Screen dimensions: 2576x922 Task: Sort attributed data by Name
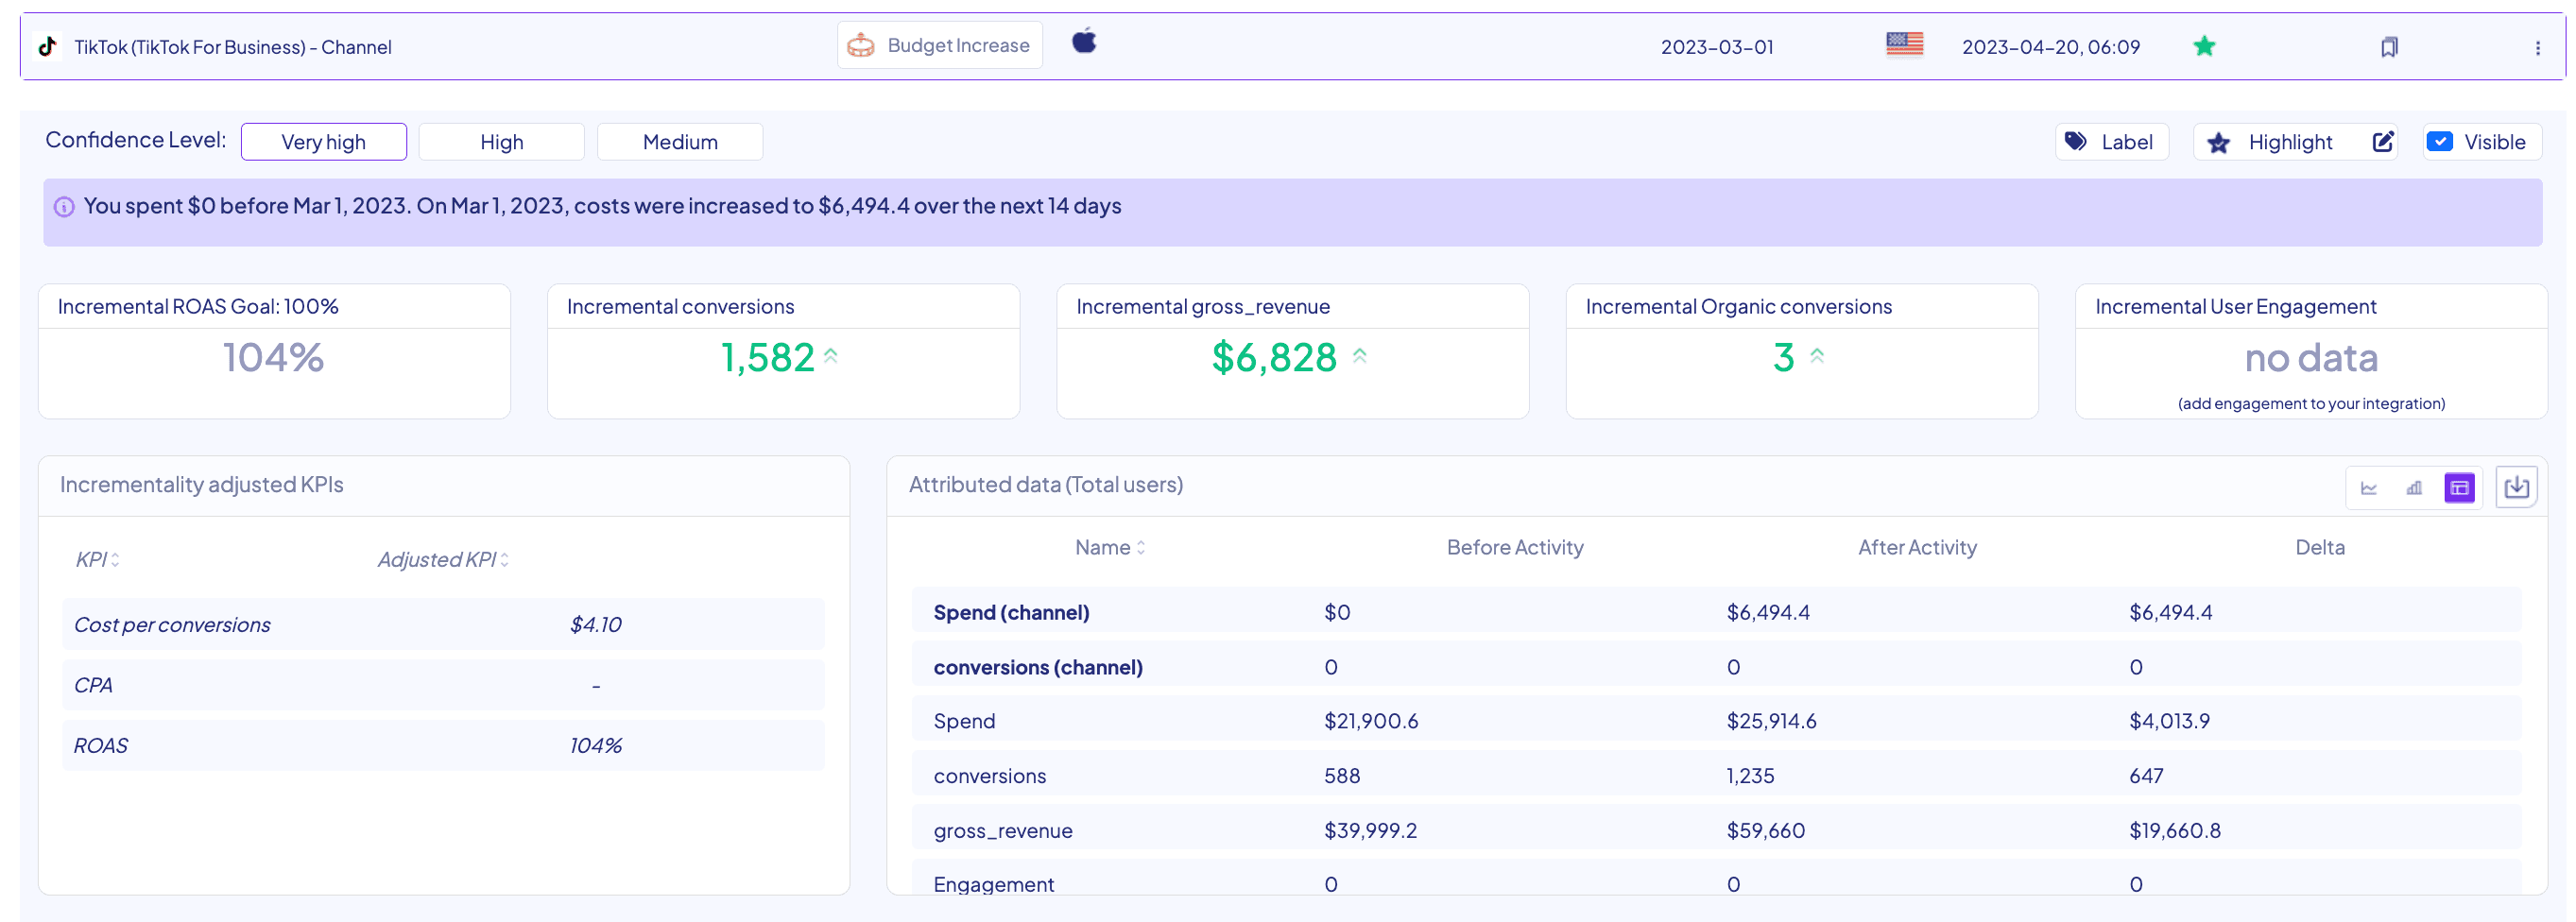coord(1109,548)
